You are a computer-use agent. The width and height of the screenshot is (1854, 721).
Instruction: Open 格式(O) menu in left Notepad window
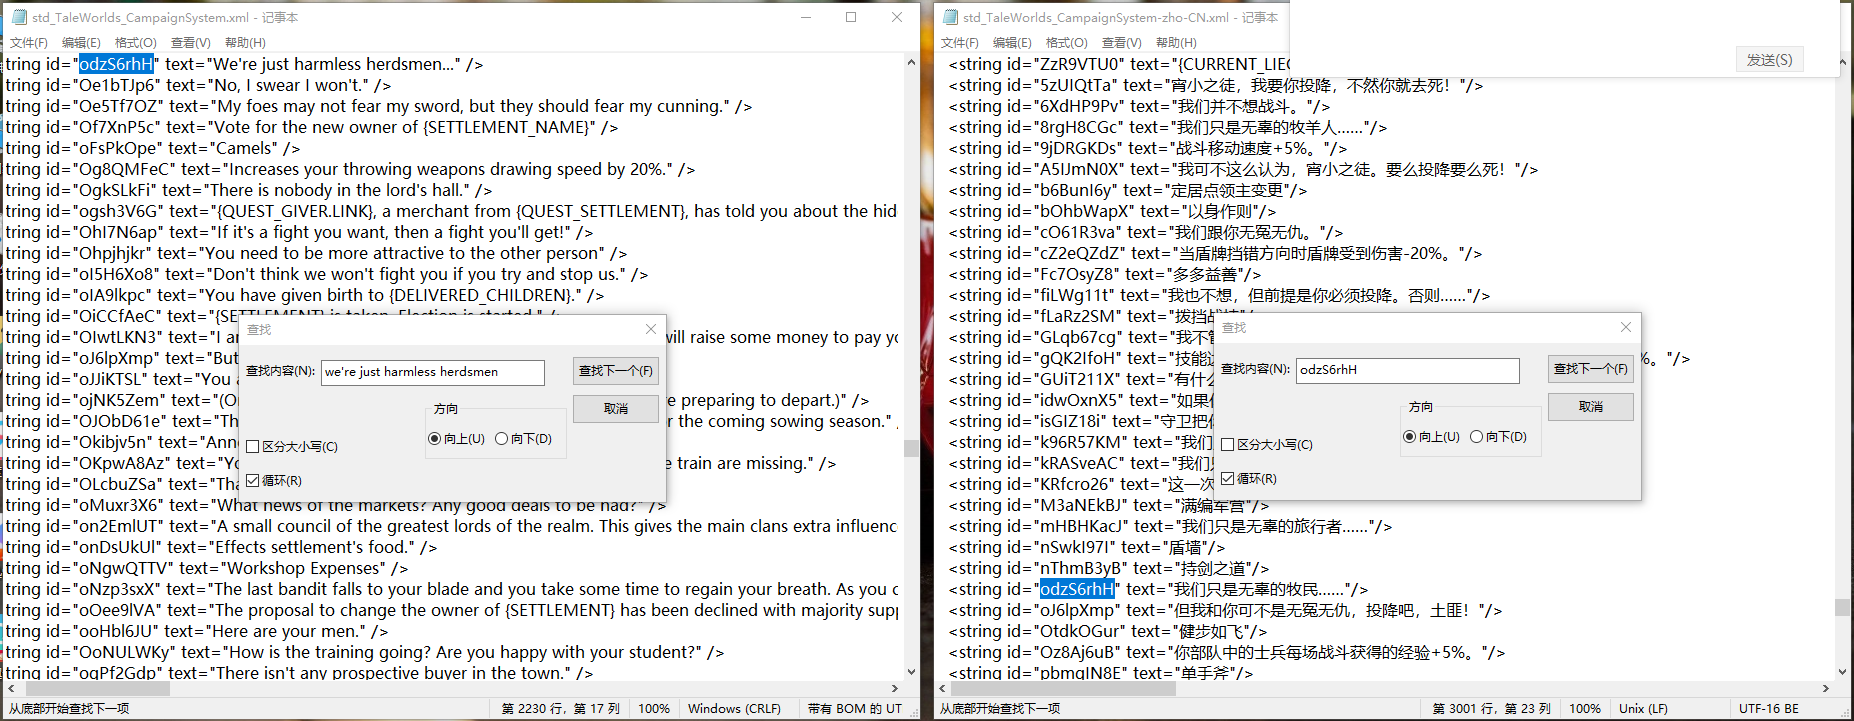(x=136, y=42)
